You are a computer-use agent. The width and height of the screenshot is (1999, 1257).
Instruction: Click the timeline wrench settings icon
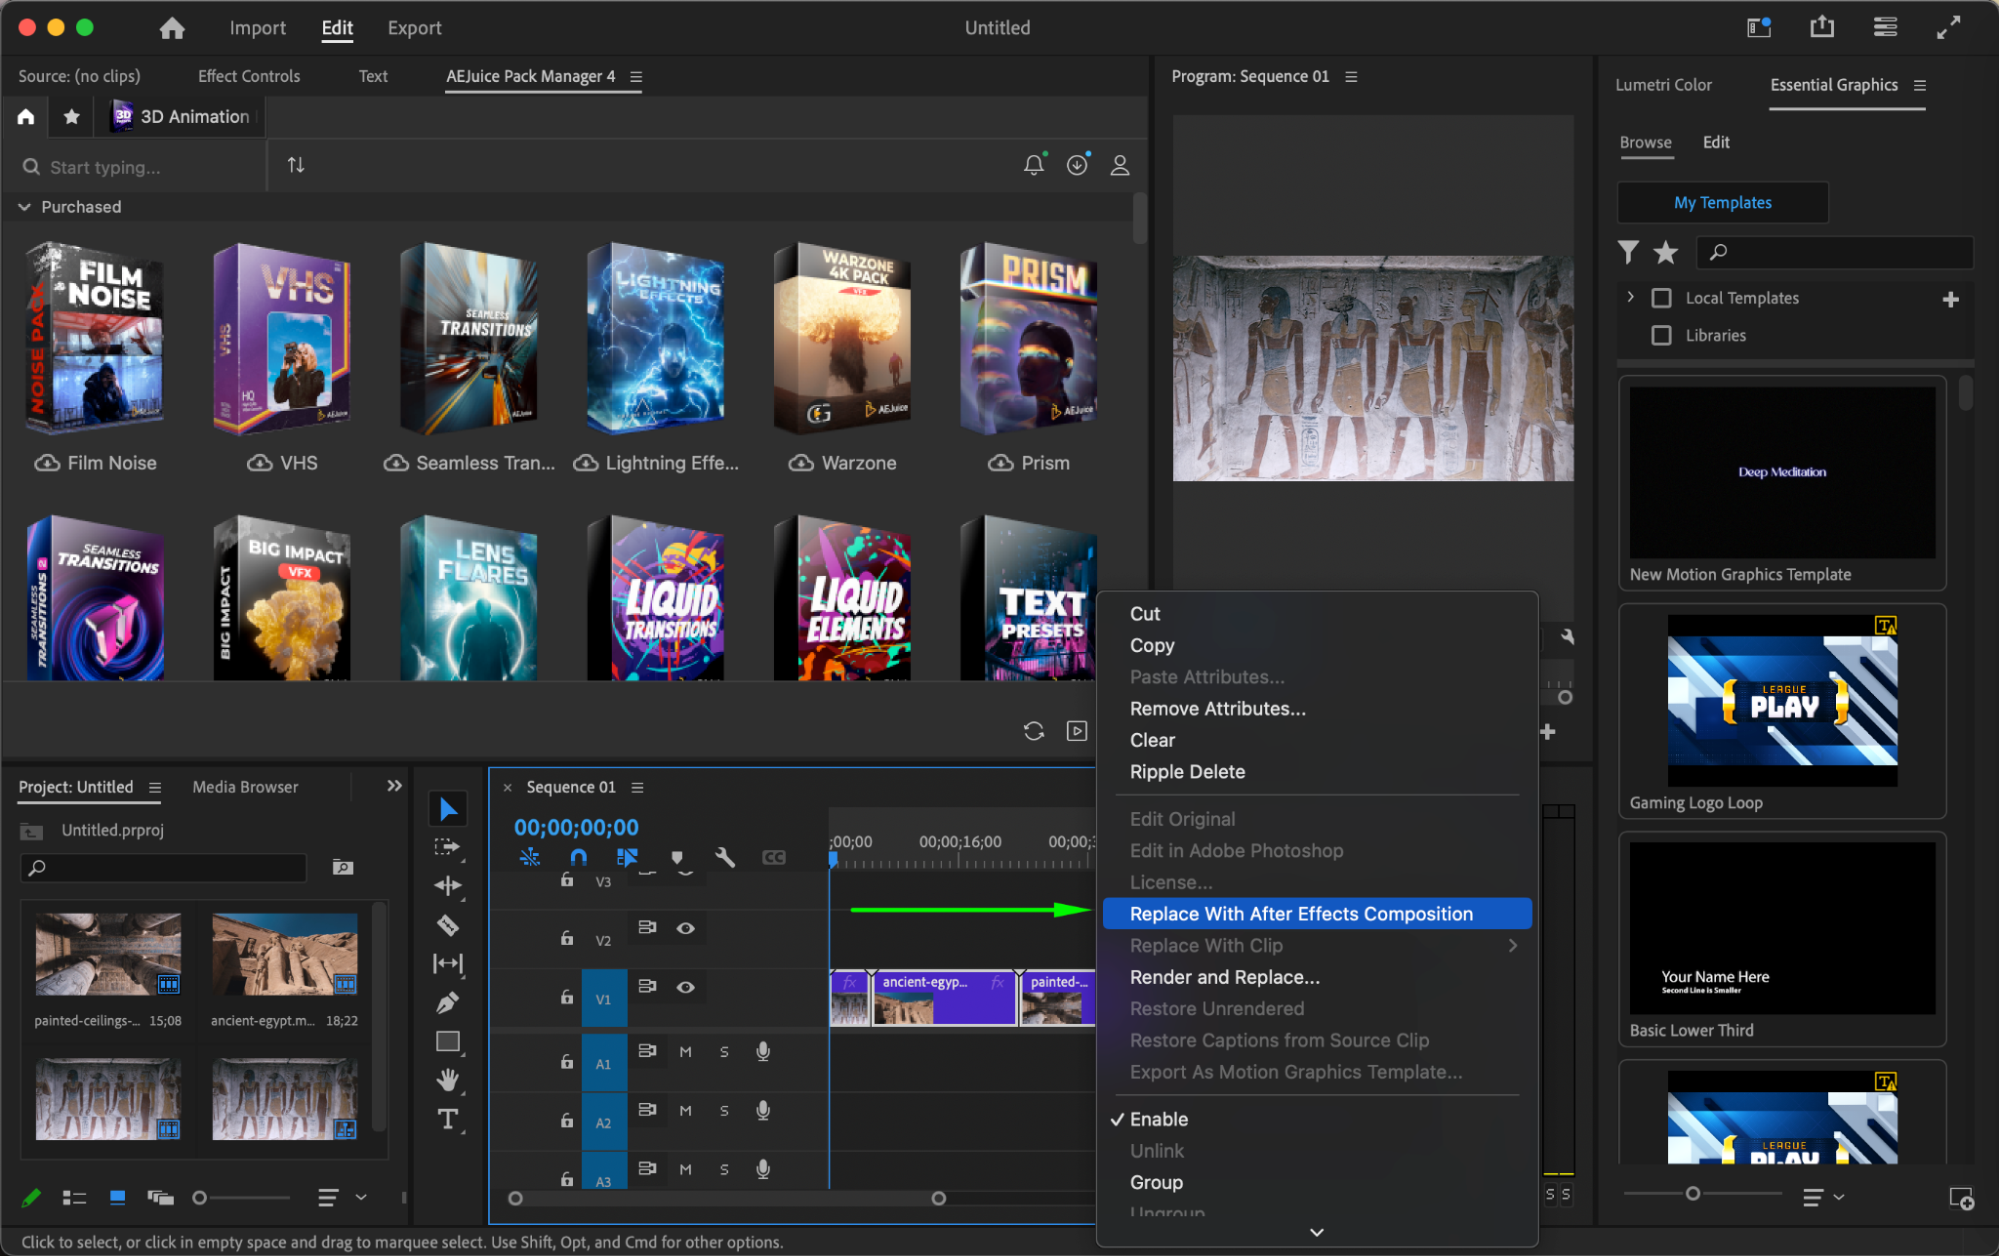click(x=725, y=857)
